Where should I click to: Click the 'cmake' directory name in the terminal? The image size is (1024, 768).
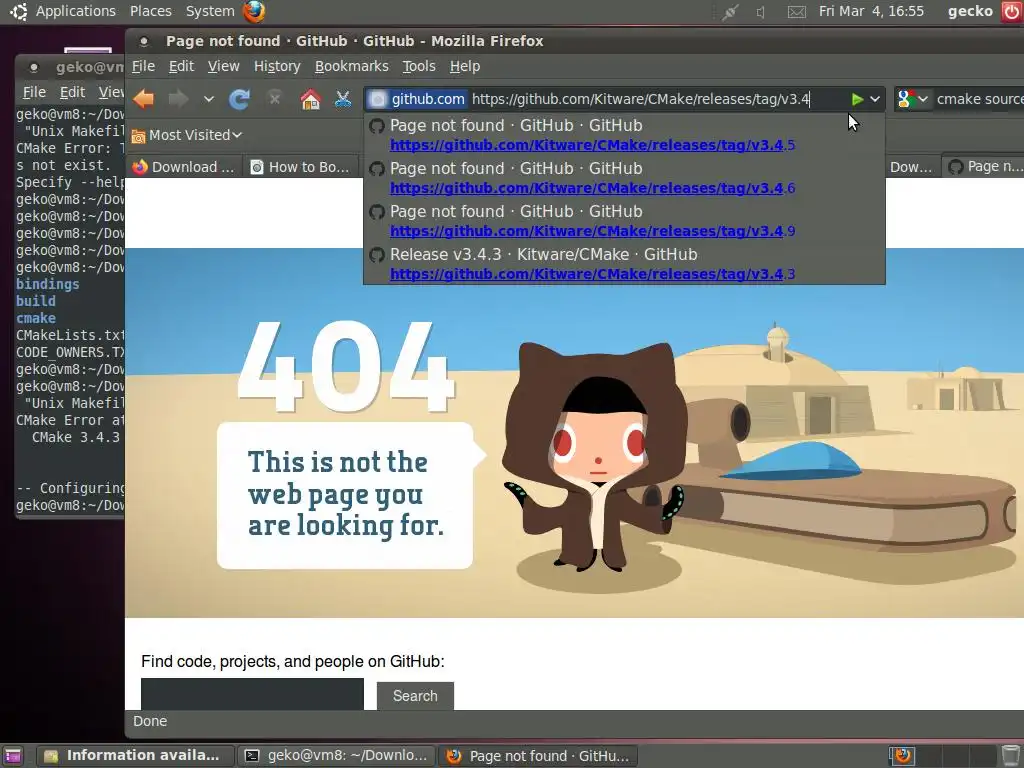click(x=36, y=318)
